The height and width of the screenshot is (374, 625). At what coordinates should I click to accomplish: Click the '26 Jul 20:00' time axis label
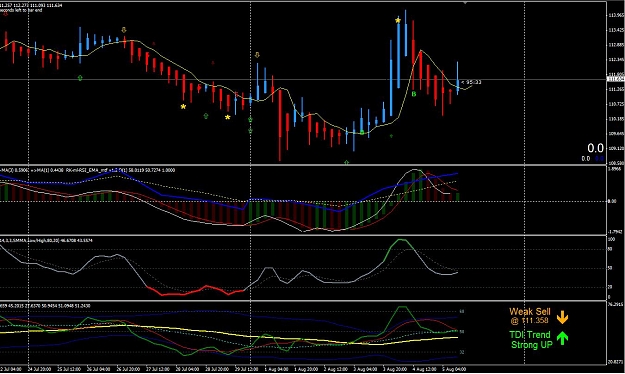pyautogui.click(x=128, y=370)
